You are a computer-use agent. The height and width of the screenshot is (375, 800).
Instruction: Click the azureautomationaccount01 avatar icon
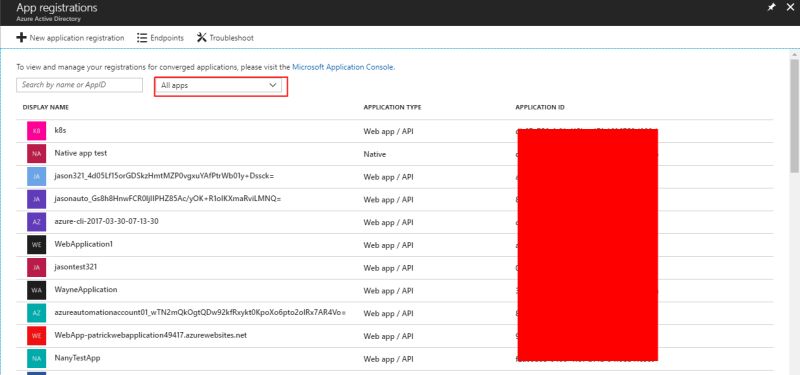[x=36, y=313]
